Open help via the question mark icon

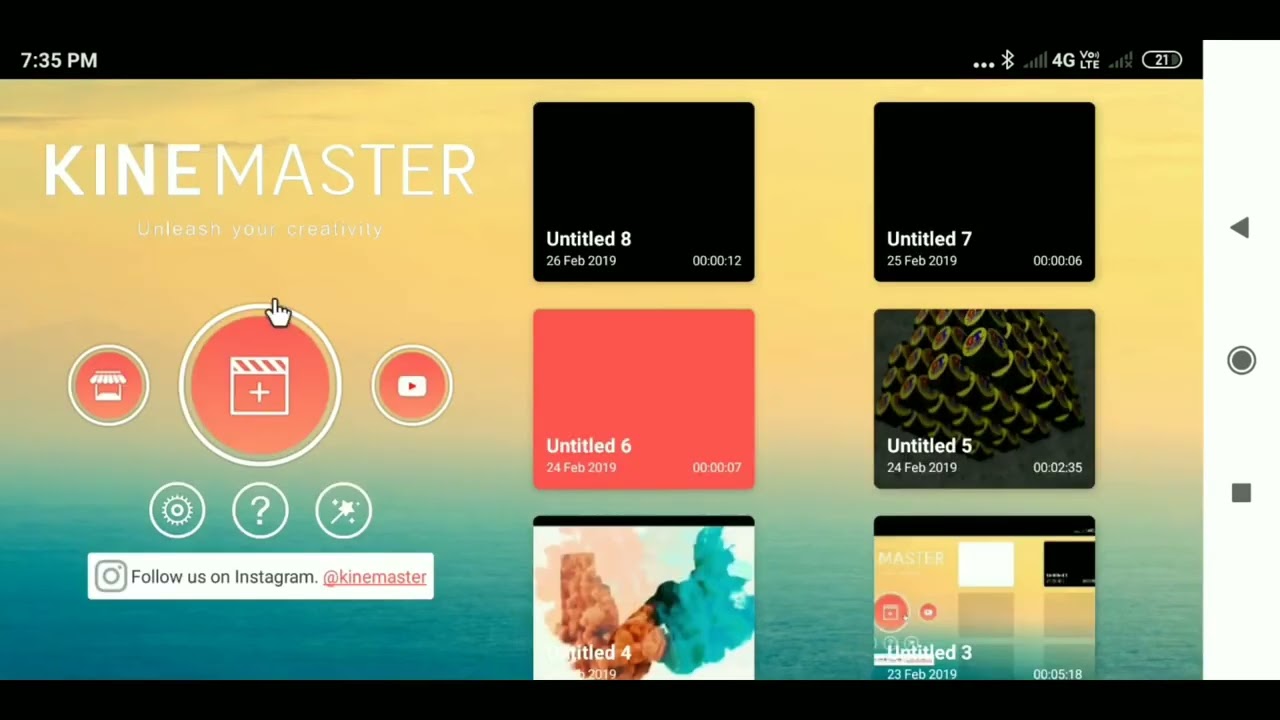click(260, 511)
